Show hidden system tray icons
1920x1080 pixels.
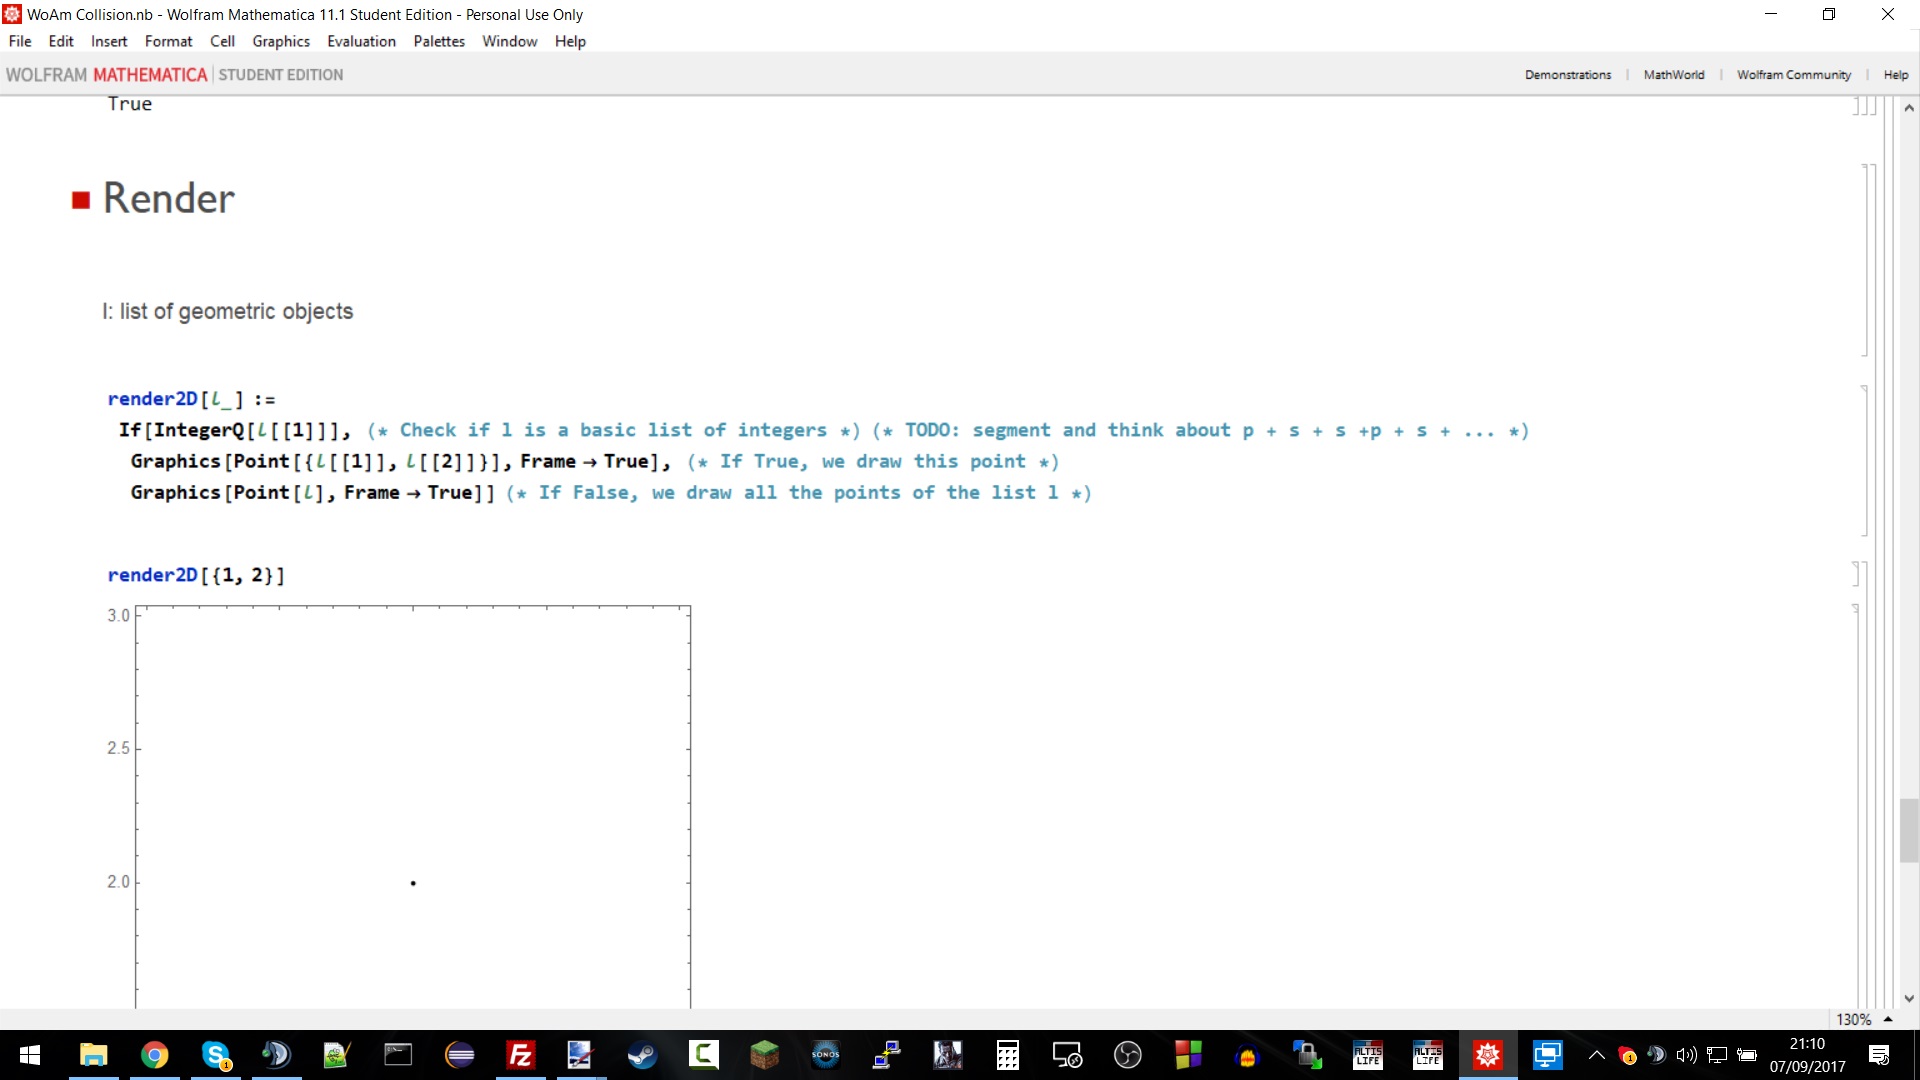tap(1596, 1055)
